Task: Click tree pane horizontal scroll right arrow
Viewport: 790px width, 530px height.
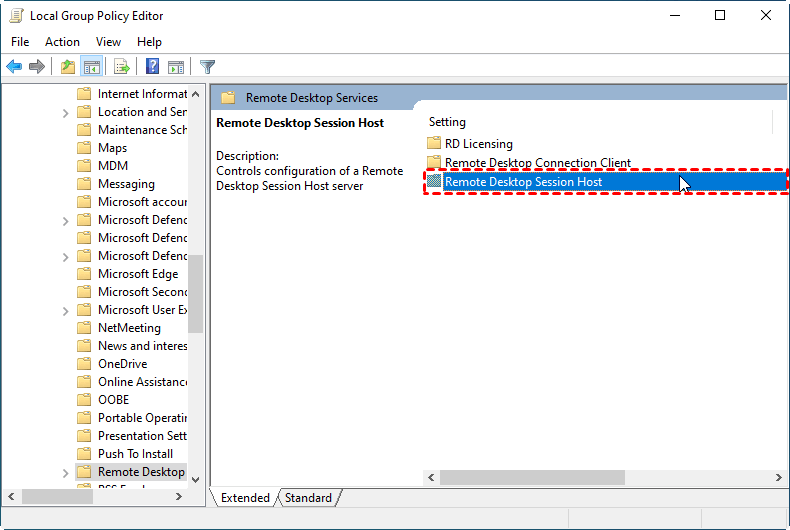Action: click(x=178, y=497)
